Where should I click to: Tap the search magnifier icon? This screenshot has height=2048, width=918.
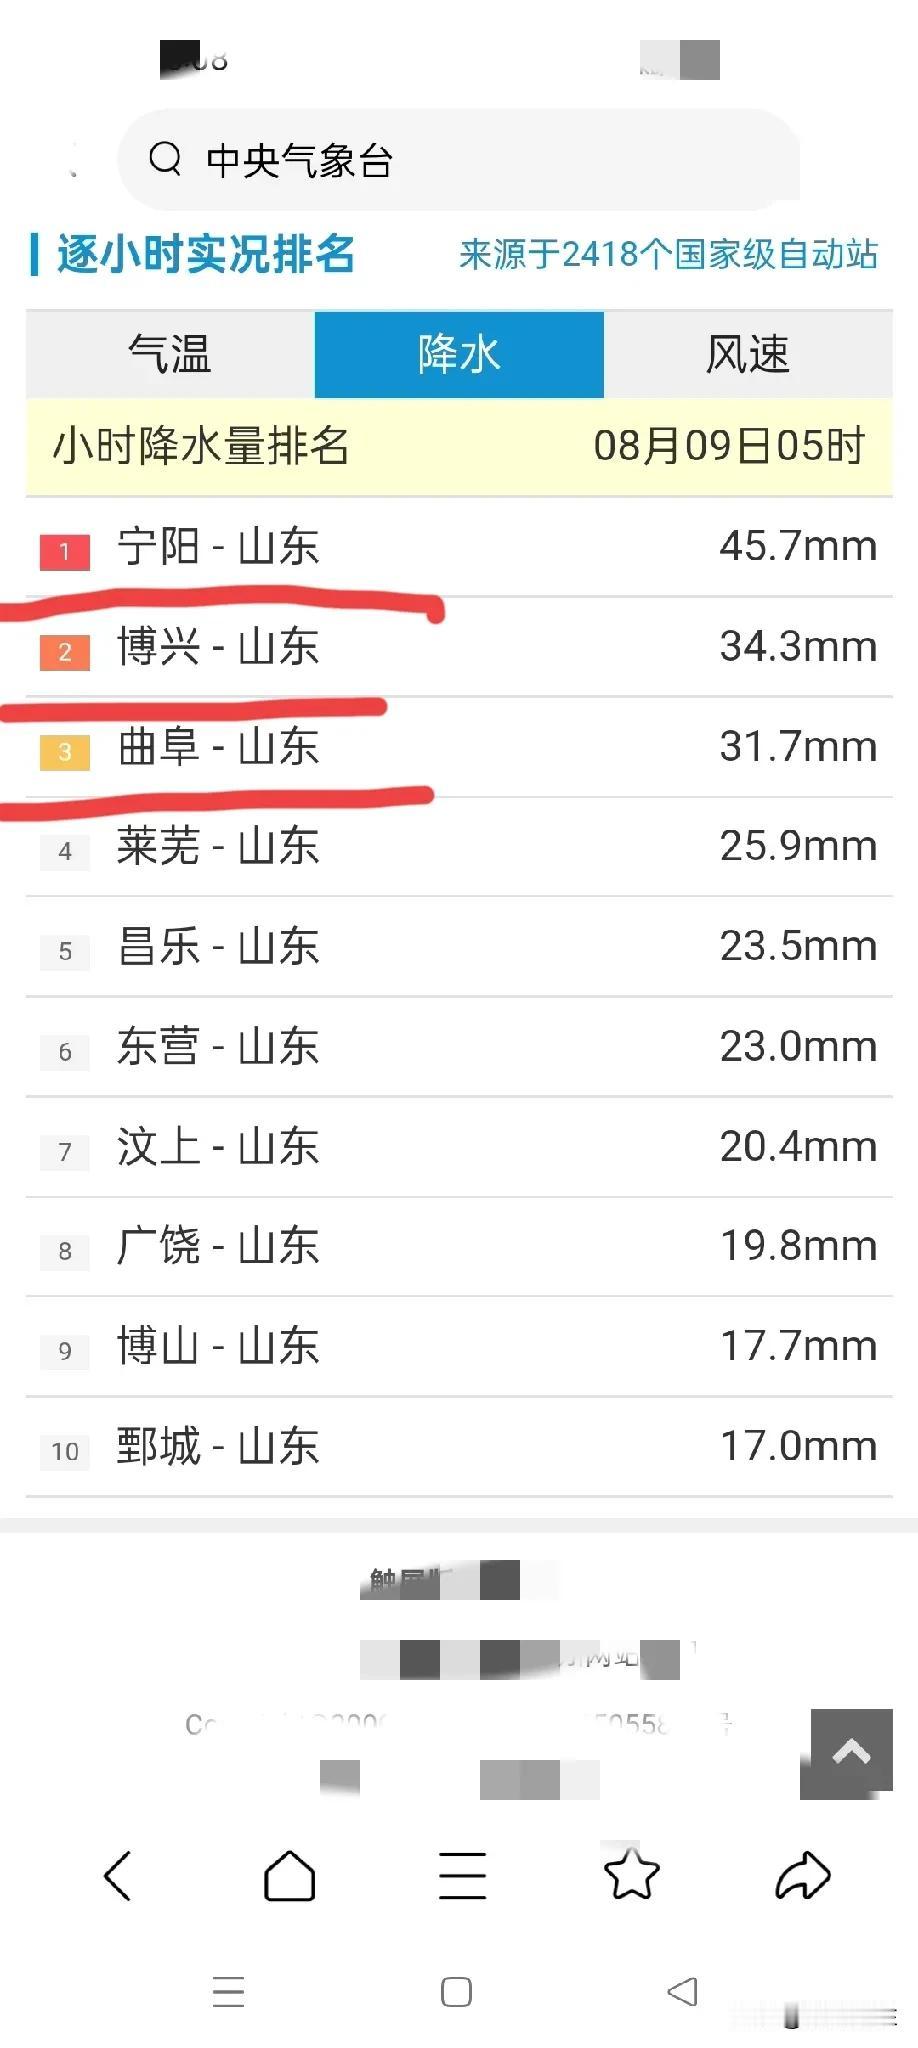pos(165,158)
